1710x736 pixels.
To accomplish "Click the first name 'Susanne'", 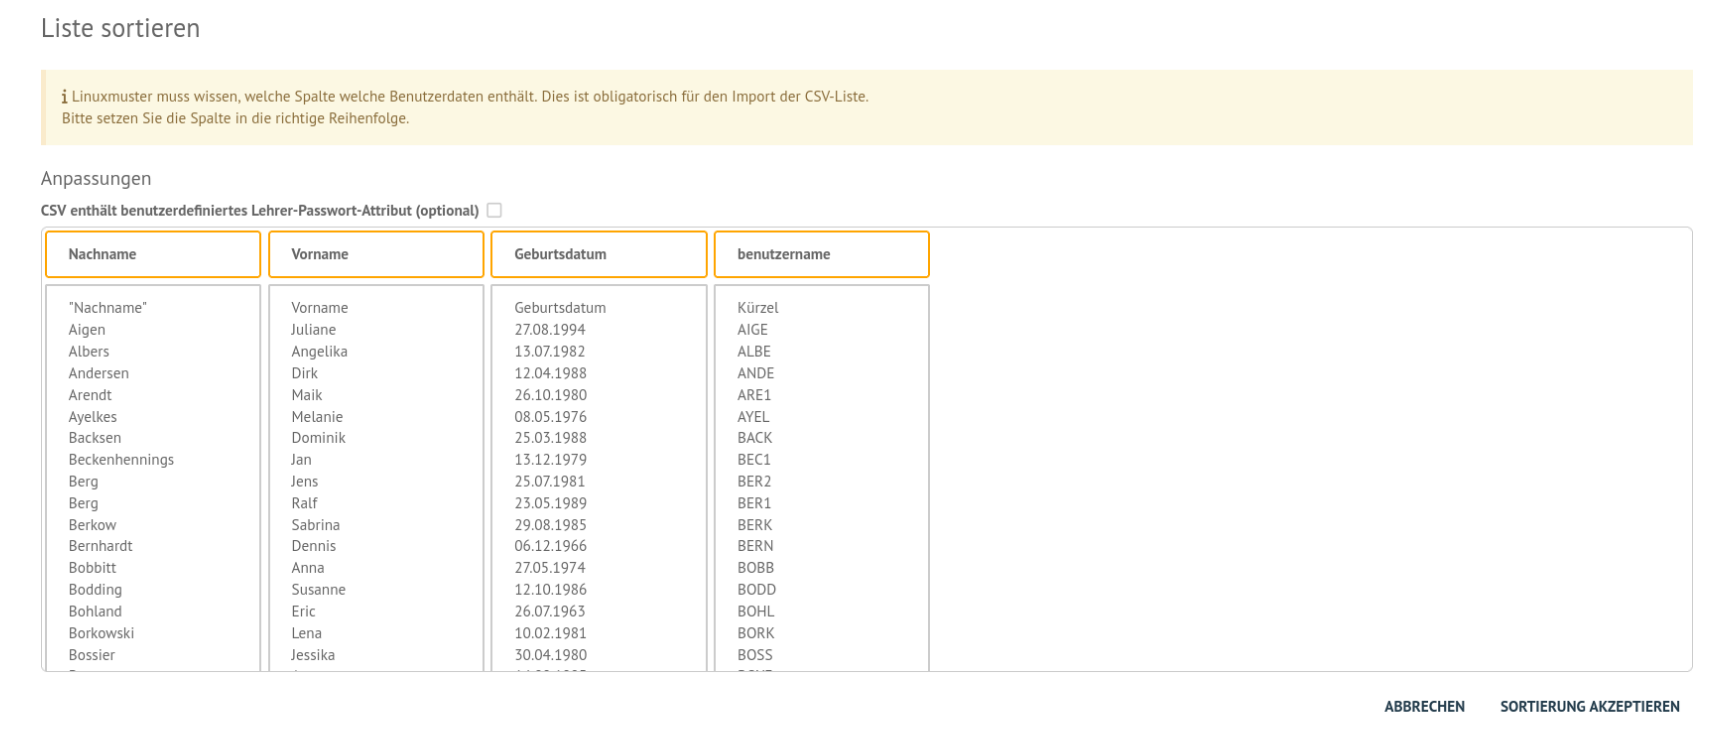I will (319, 590).
